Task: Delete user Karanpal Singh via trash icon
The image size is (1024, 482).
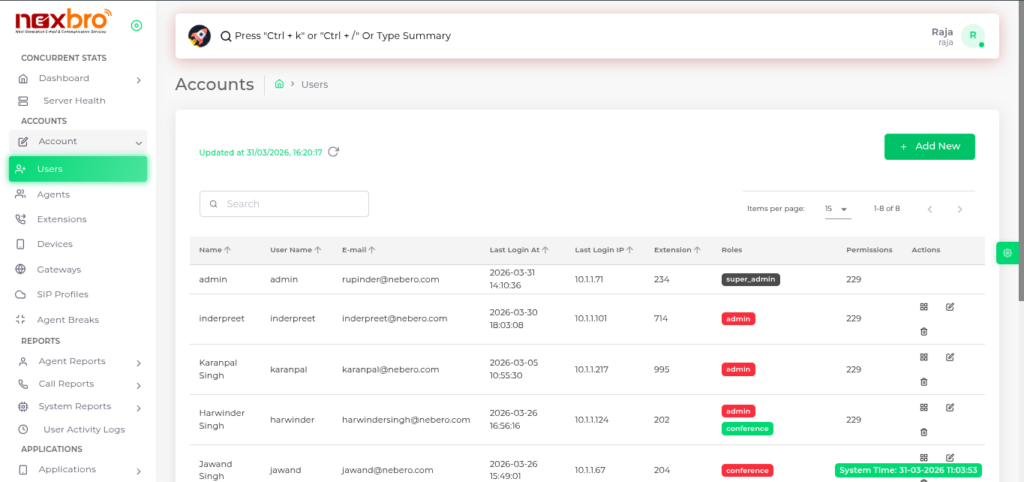Action: coord(923,381)
